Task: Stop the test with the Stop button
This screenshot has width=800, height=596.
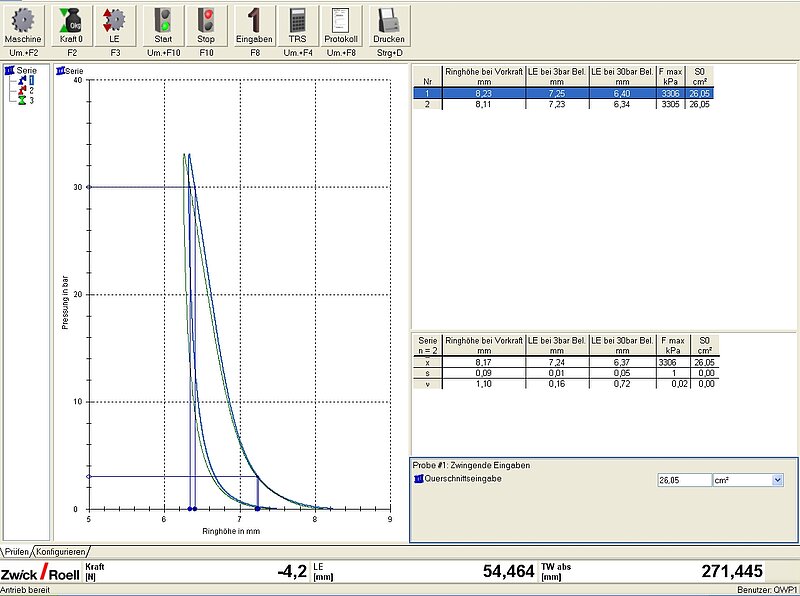Action: (x=206, y=26)
